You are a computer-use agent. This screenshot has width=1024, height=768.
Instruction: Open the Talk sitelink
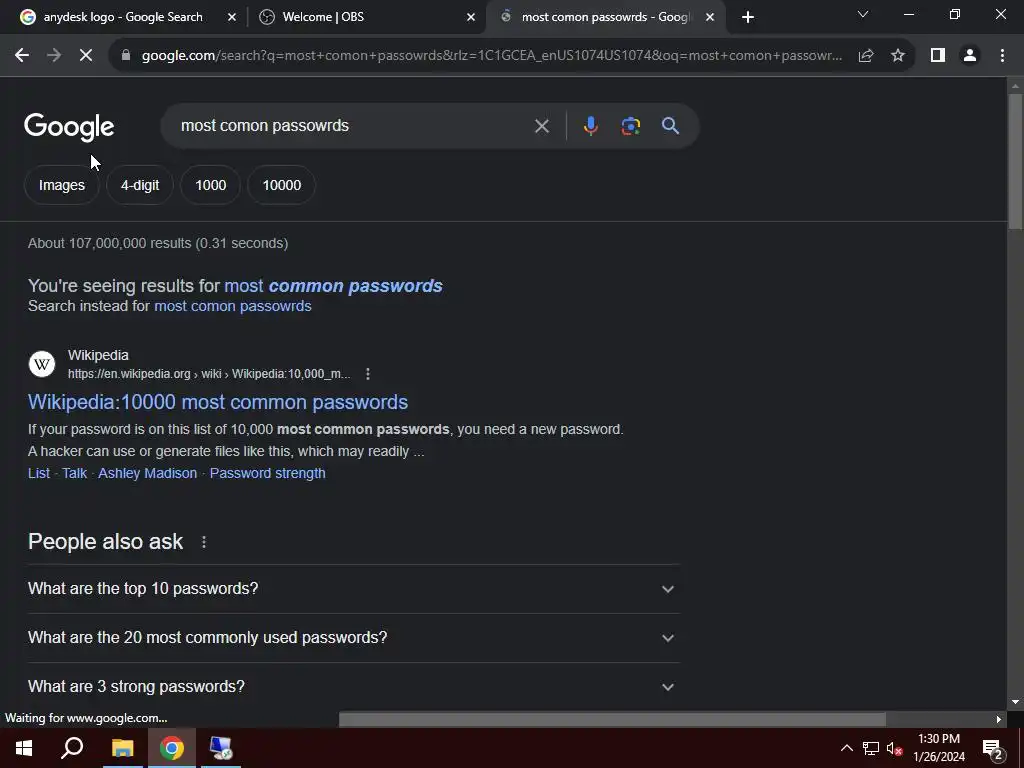(74, 473)
